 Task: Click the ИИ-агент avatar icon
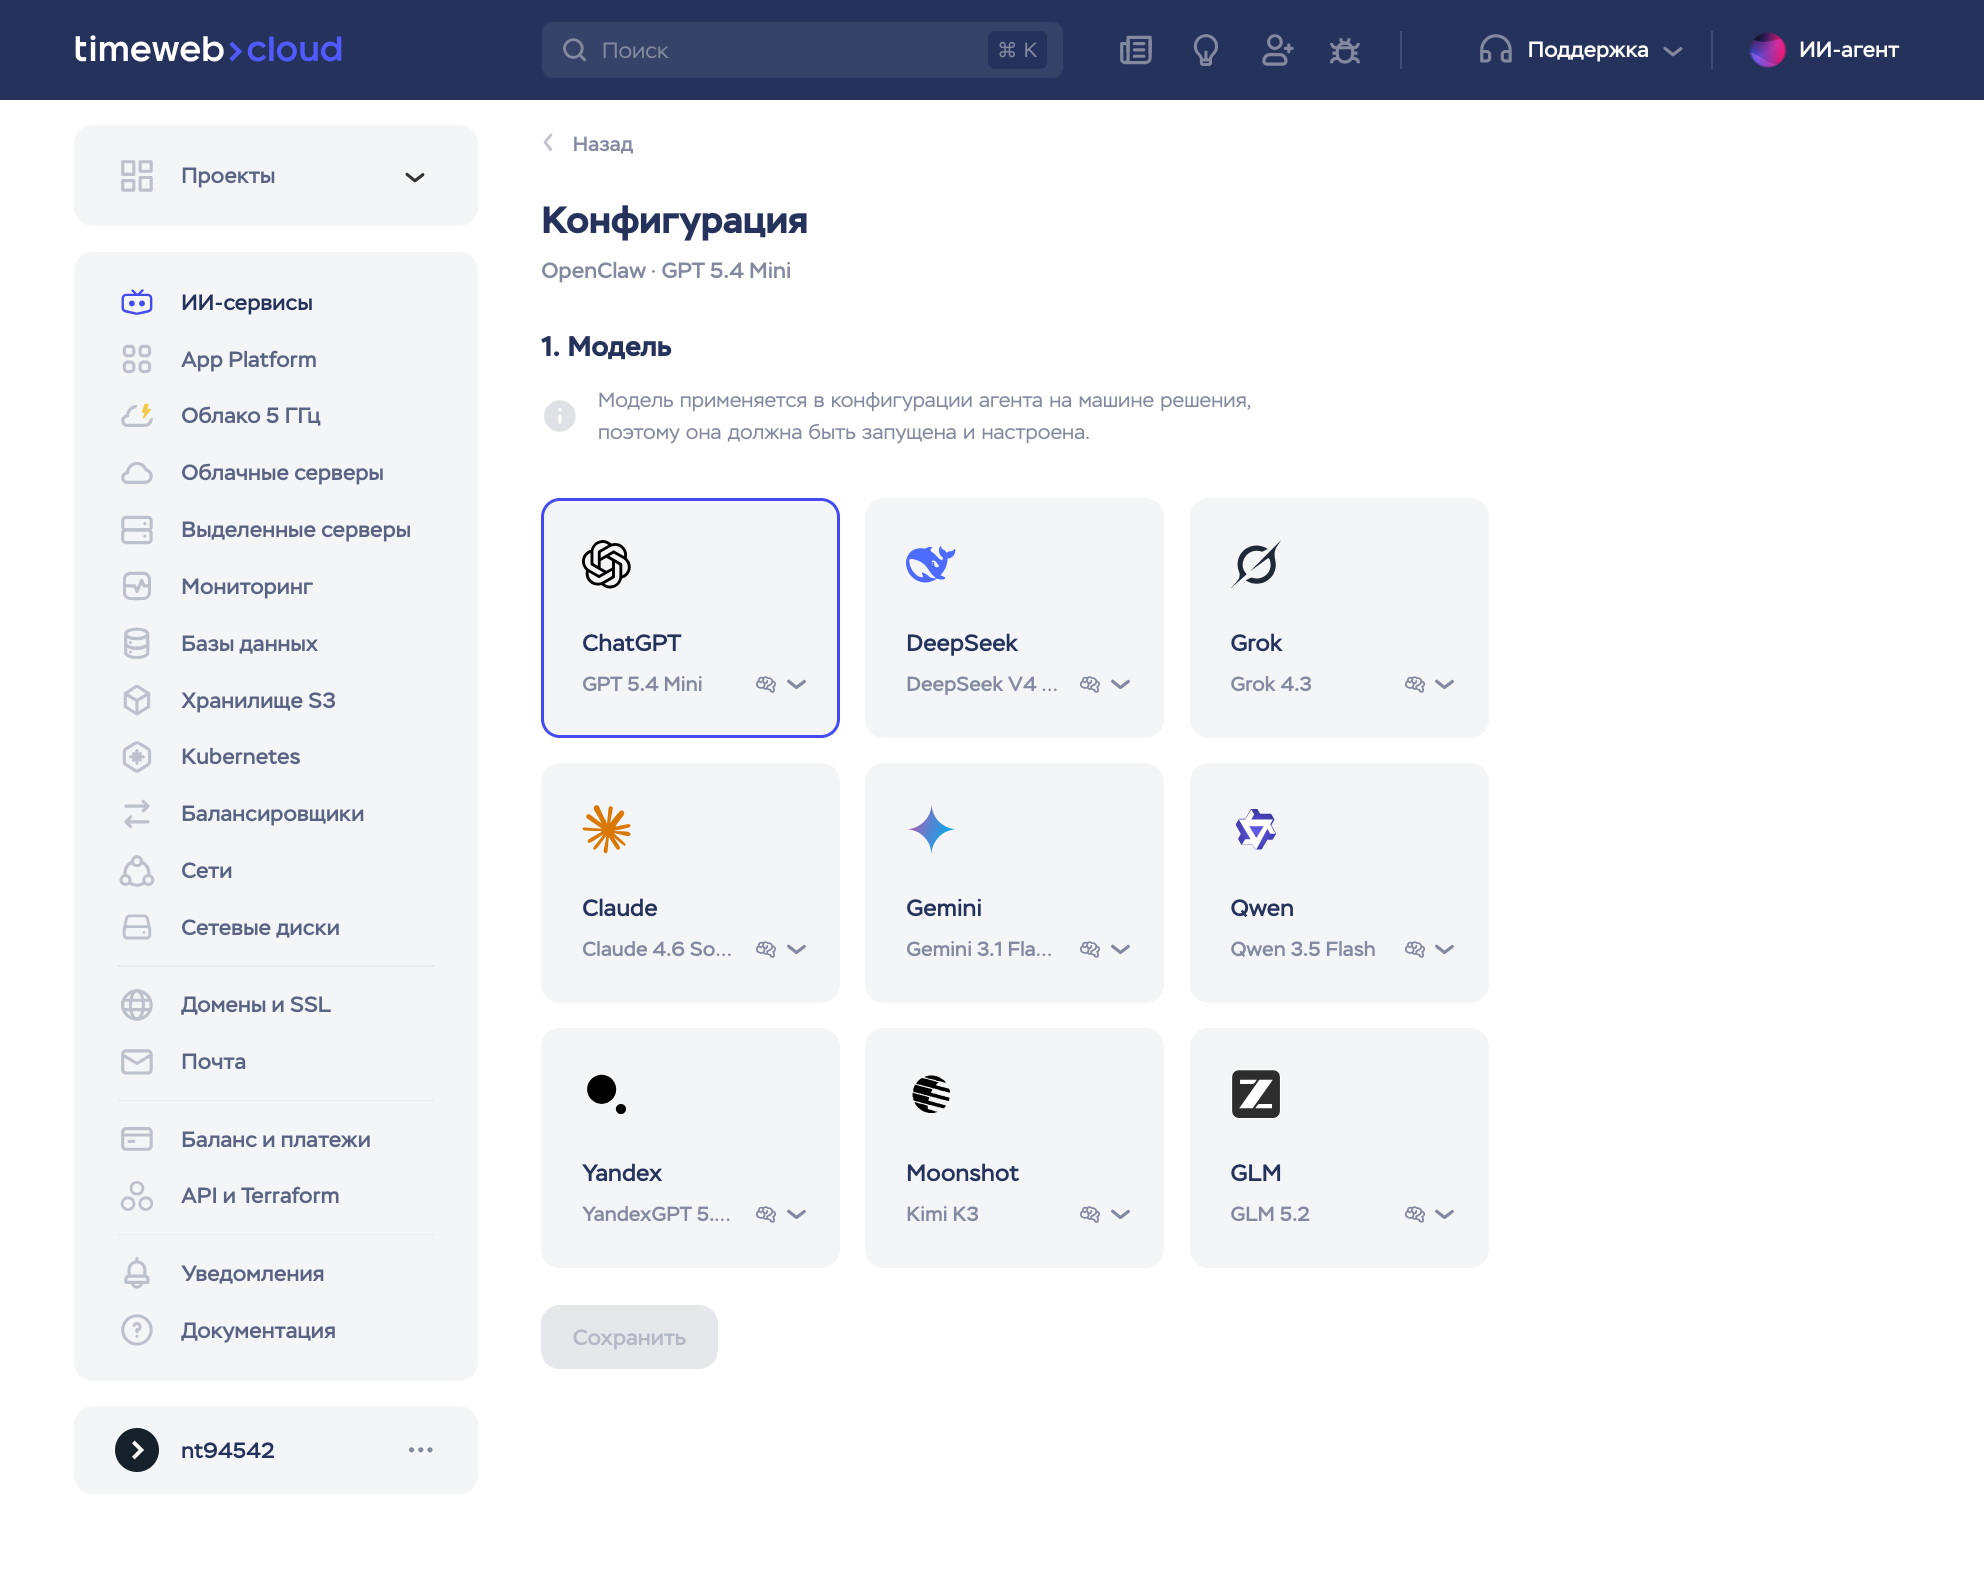tap(1767, 50)
